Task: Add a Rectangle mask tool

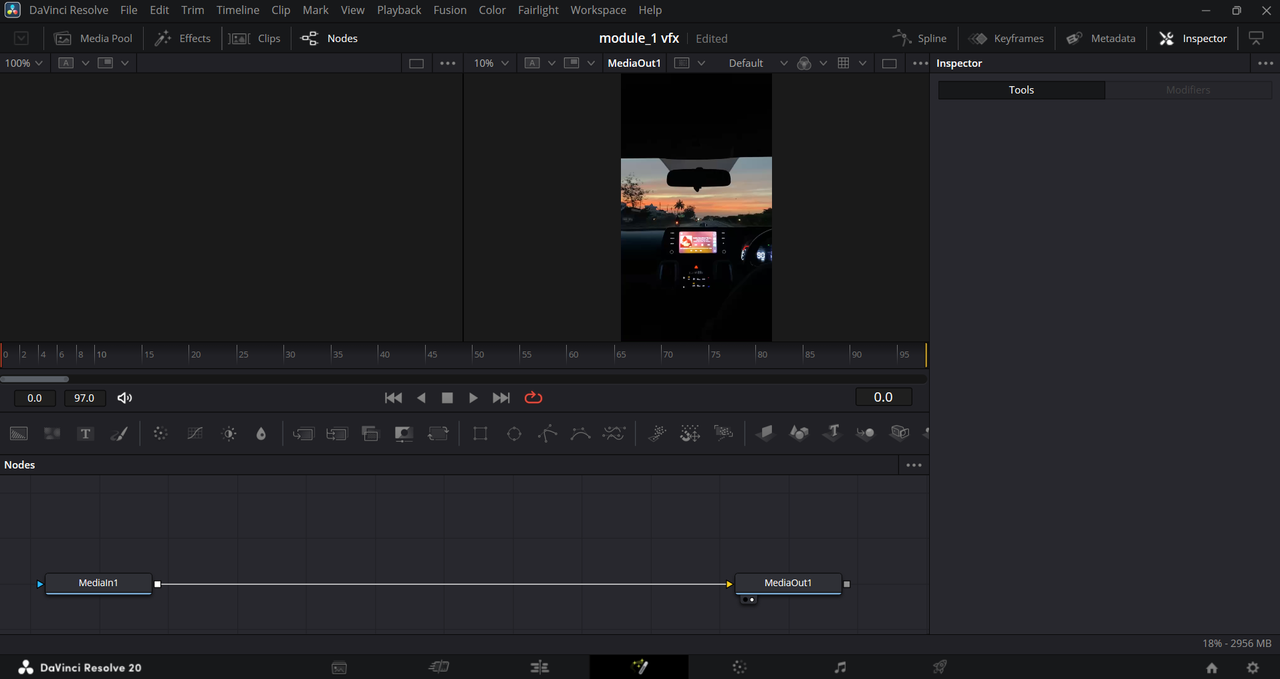Action: pos(480,434)
